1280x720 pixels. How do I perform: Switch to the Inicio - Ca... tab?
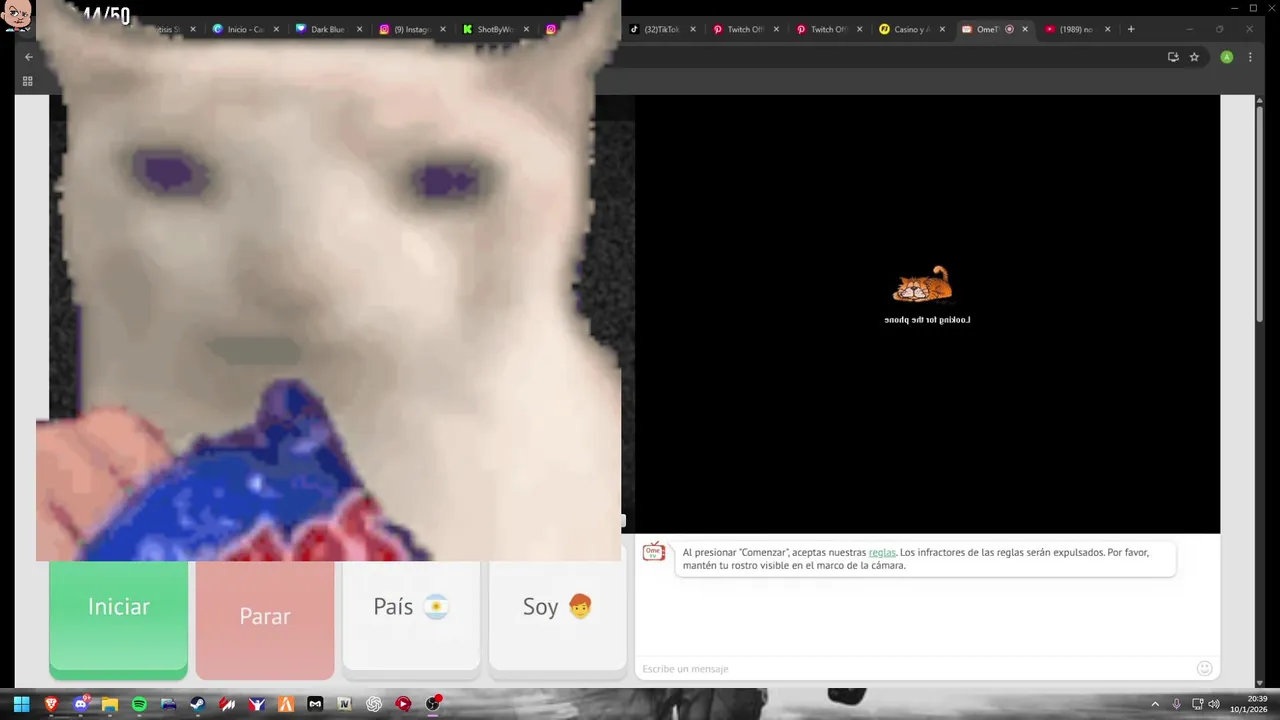click(x=244, y=29)
